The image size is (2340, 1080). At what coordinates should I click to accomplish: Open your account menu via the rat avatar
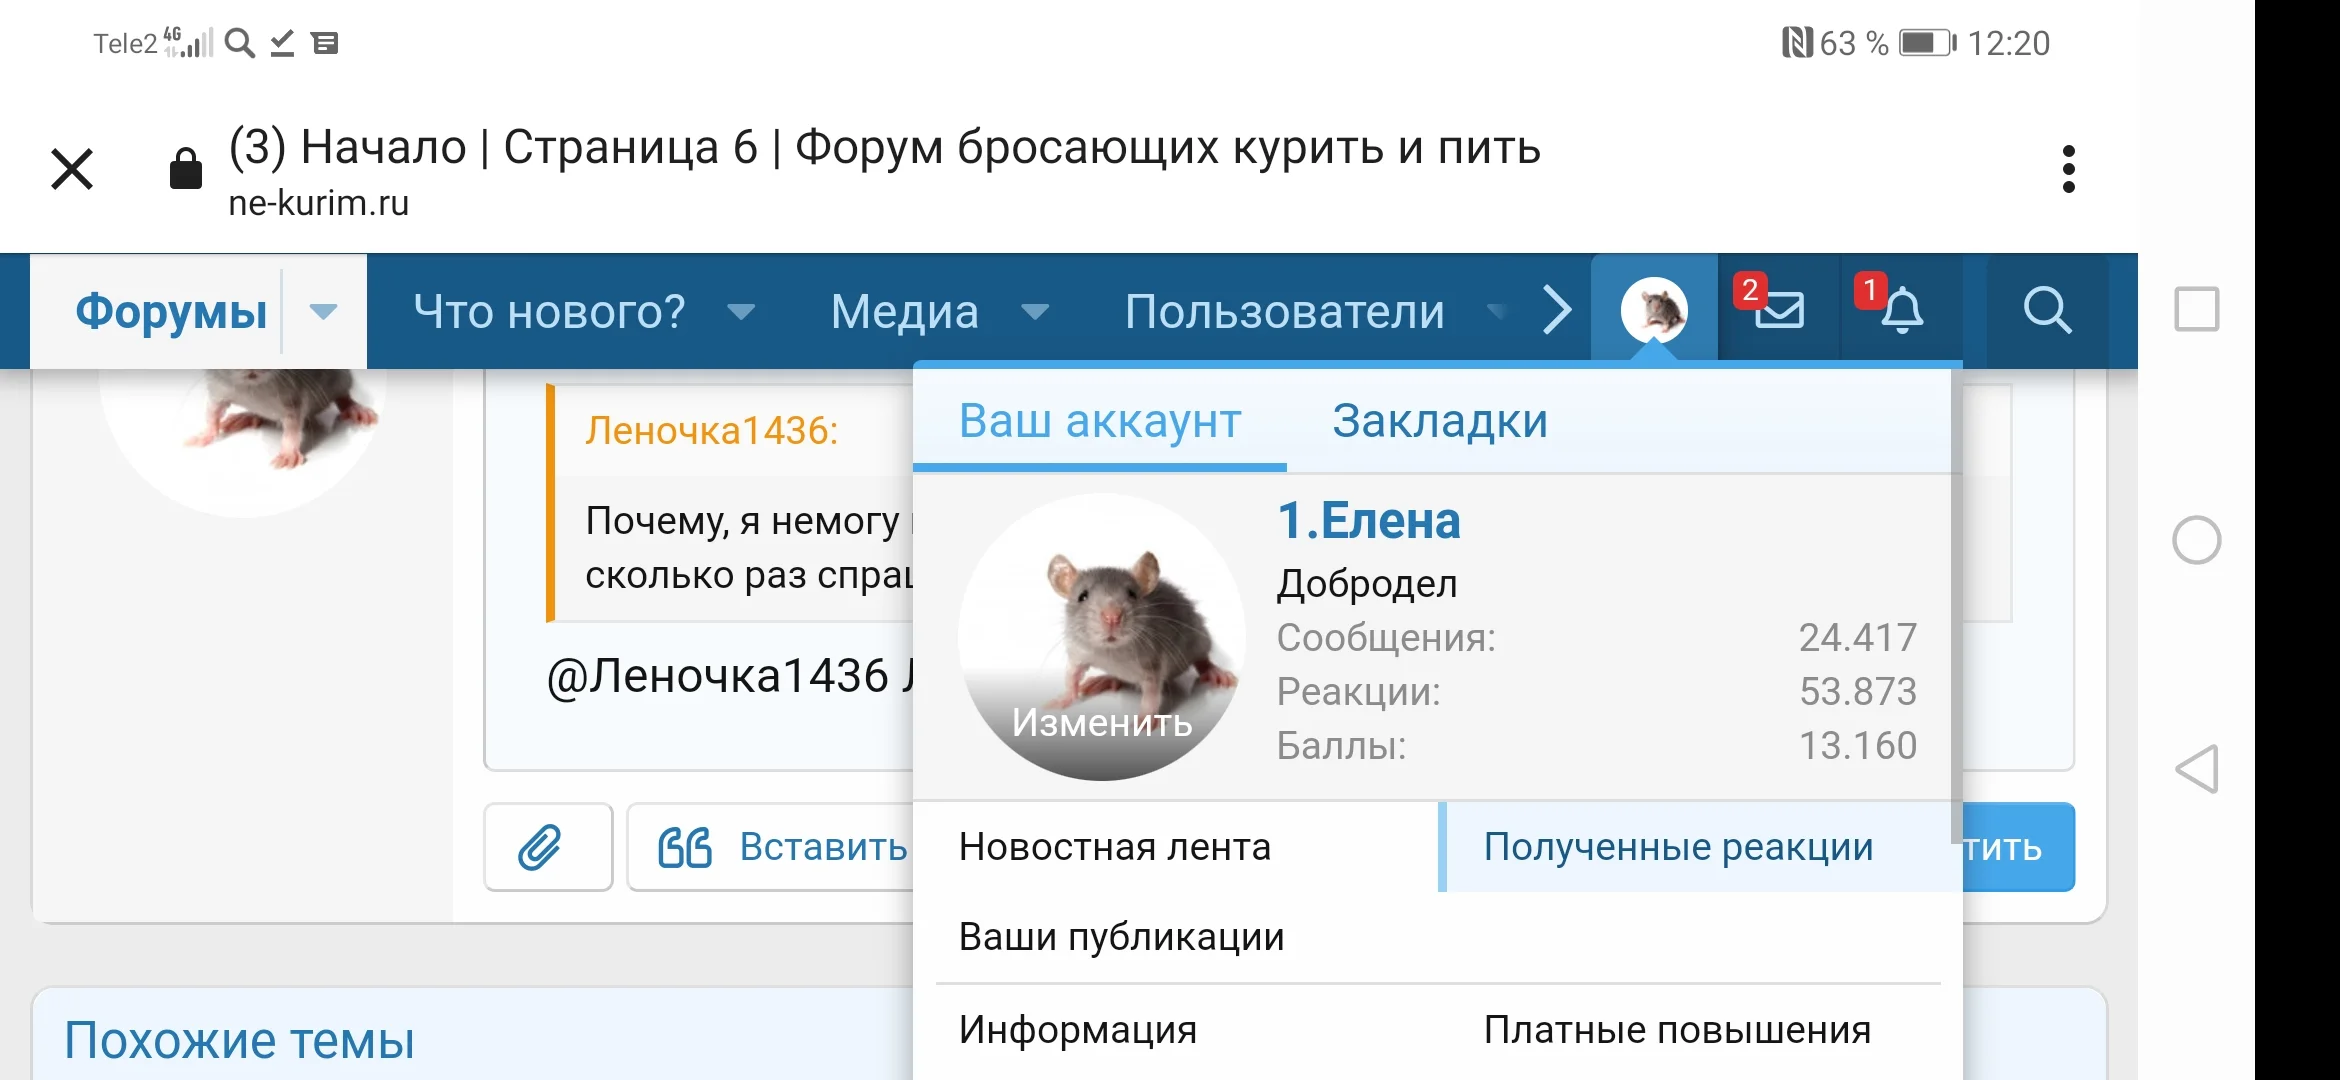pos(1654,308)
